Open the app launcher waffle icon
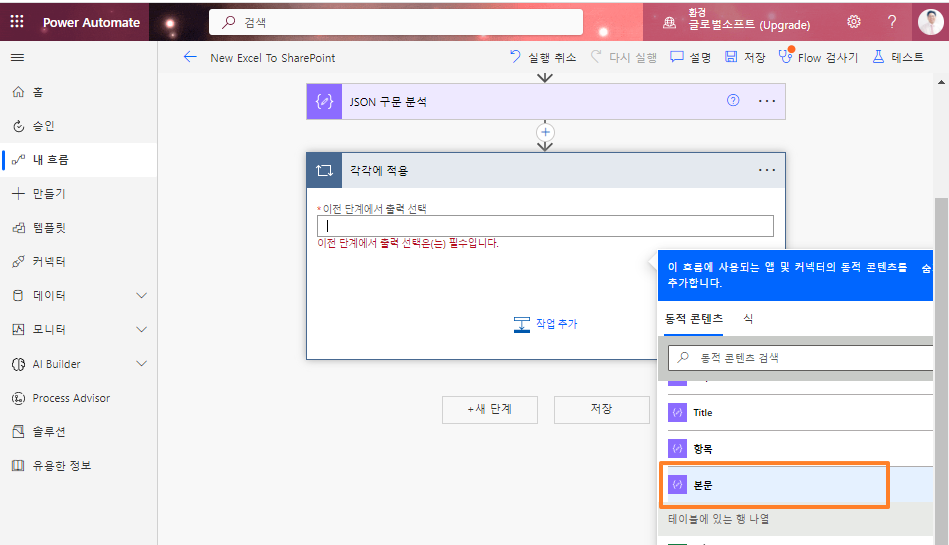949x545 pixels. [x=17, y=22]
